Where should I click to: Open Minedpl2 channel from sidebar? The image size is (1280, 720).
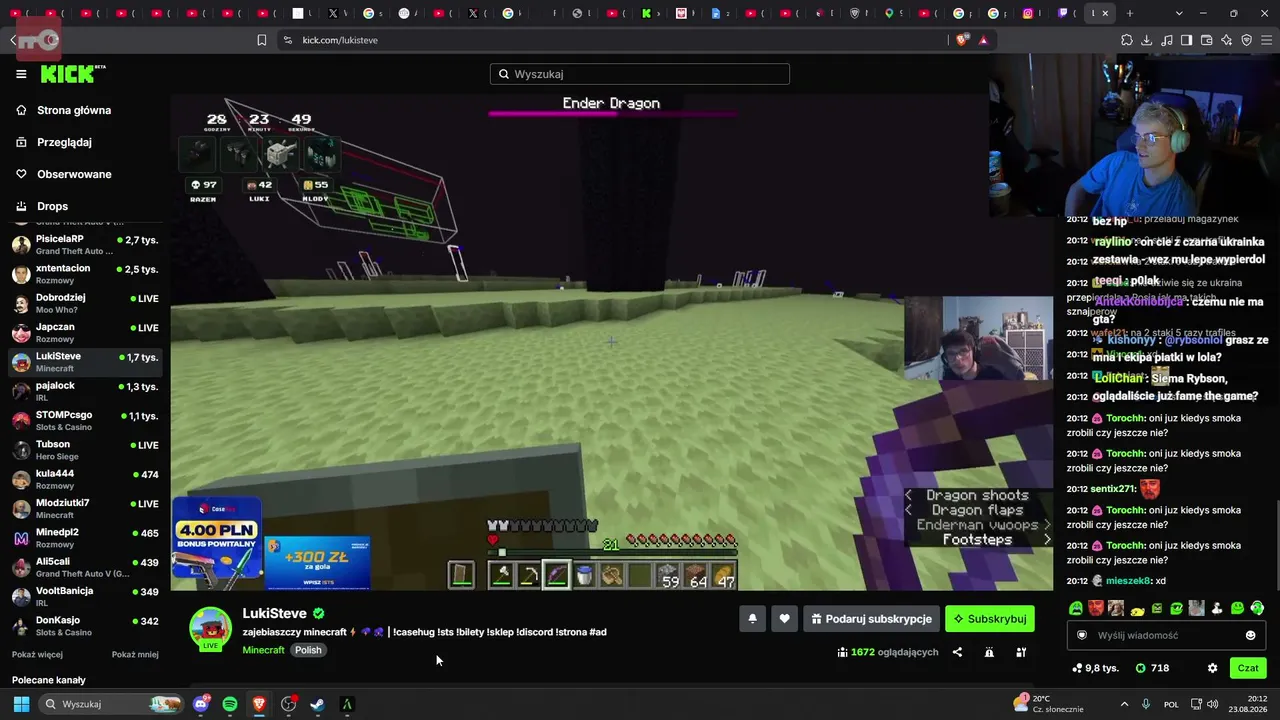(x=85, y=538)
